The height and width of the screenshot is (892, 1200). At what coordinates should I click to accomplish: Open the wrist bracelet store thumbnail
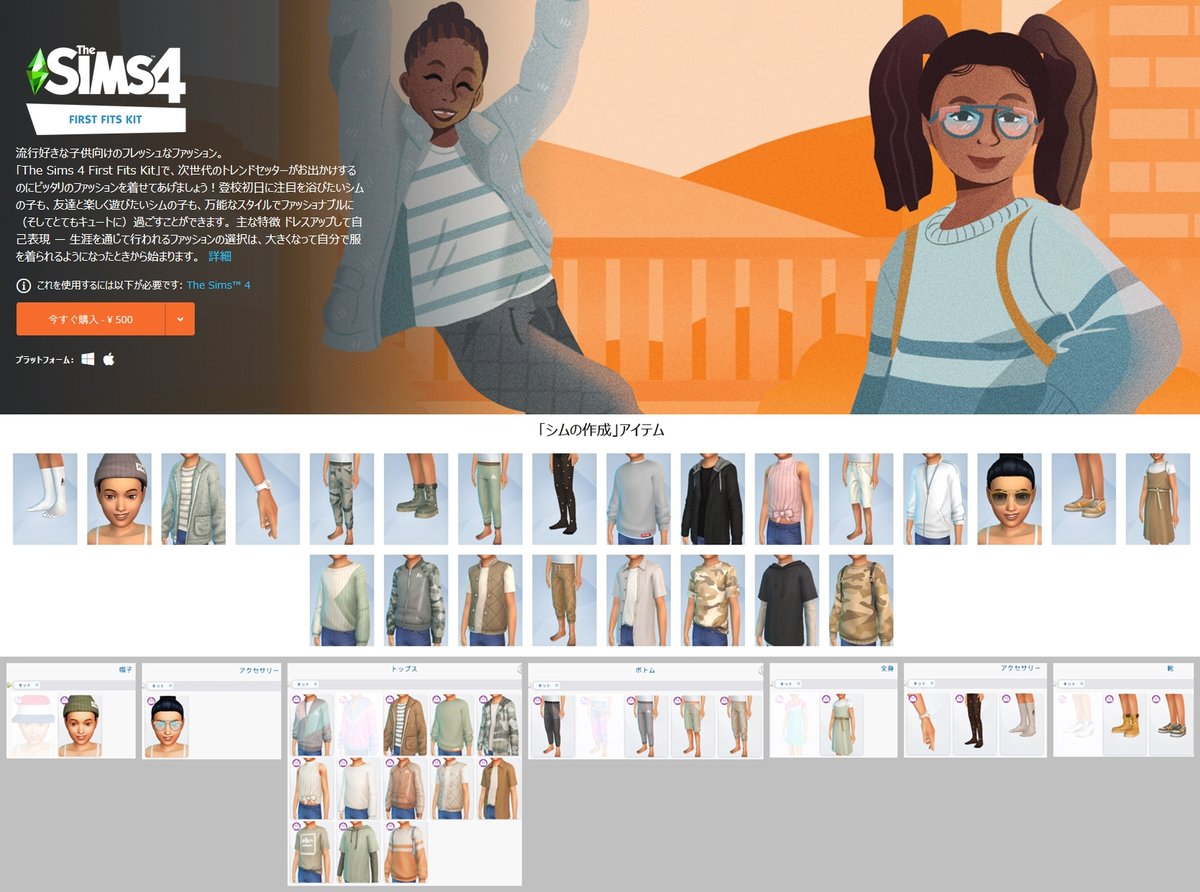click(267, 499)
